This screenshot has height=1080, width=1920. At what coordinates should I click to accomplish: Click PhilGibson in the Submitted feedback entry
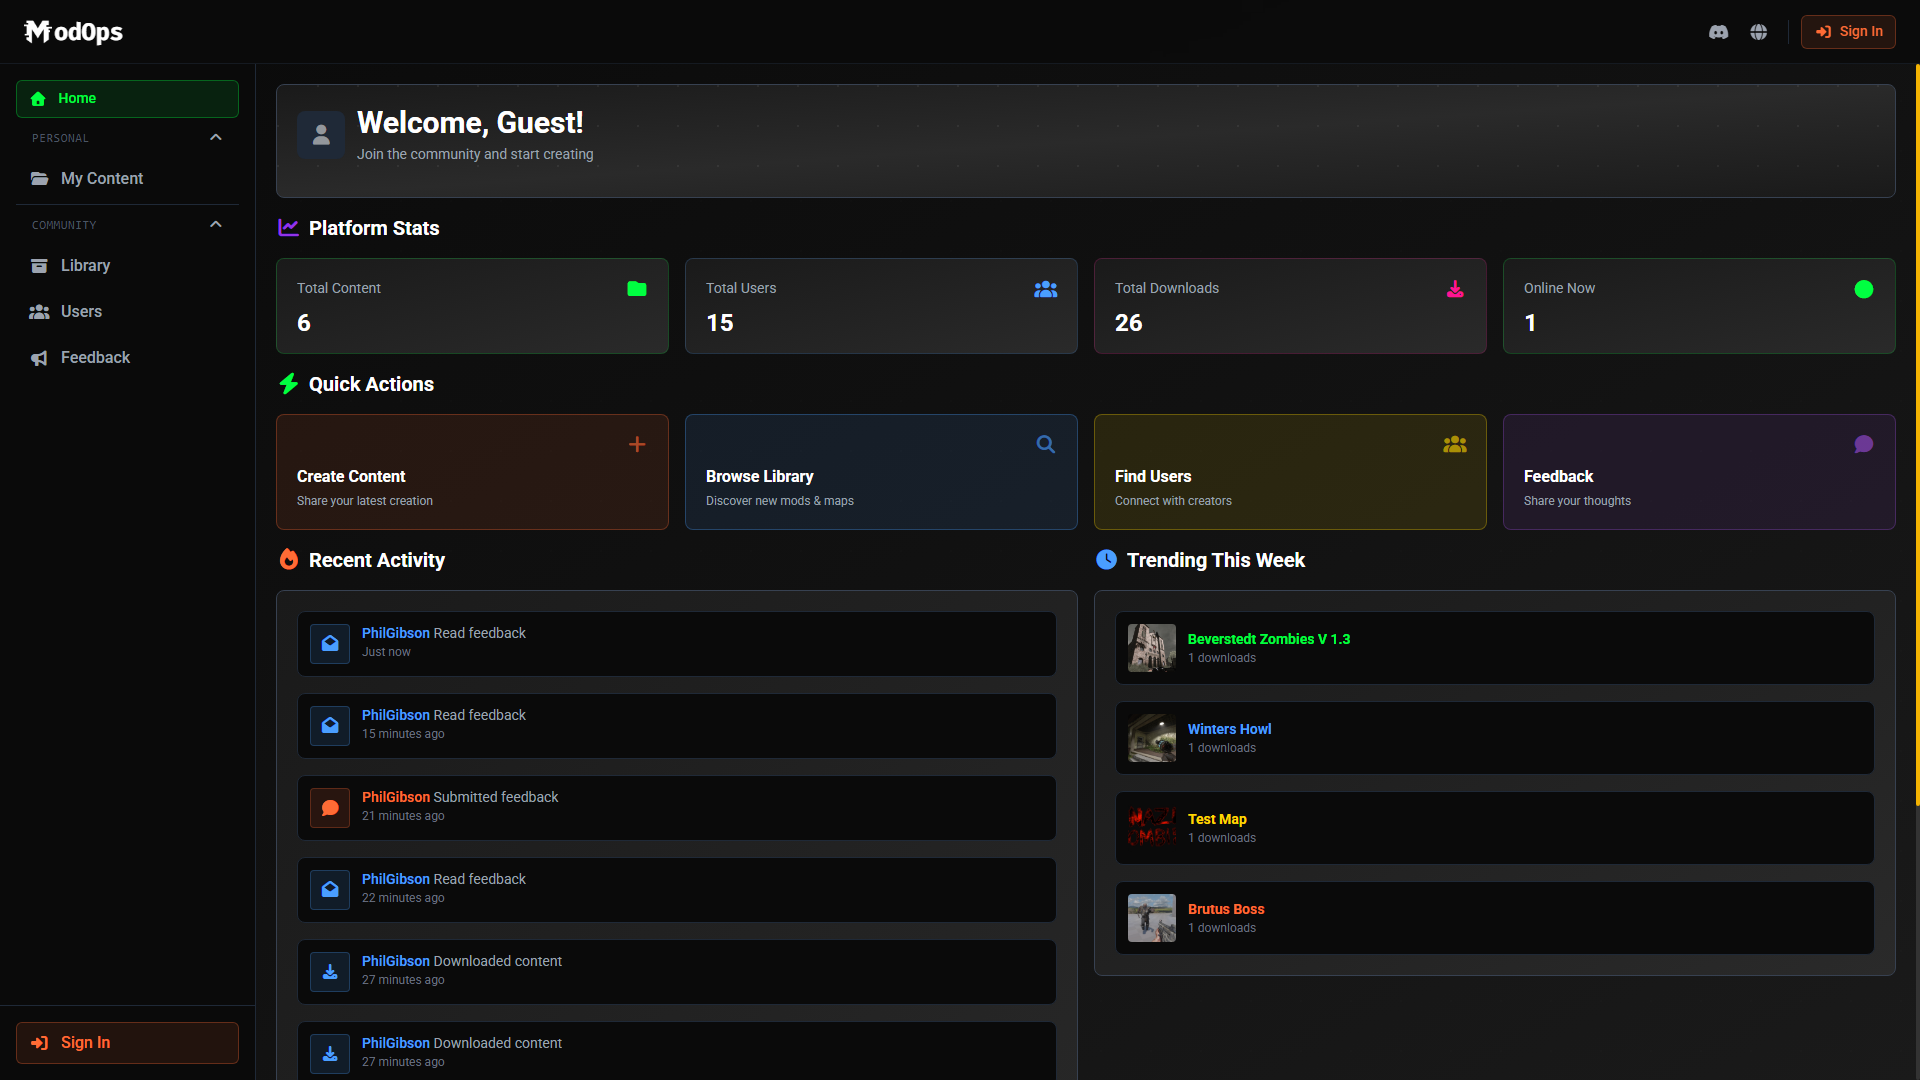tap(395, 796)
